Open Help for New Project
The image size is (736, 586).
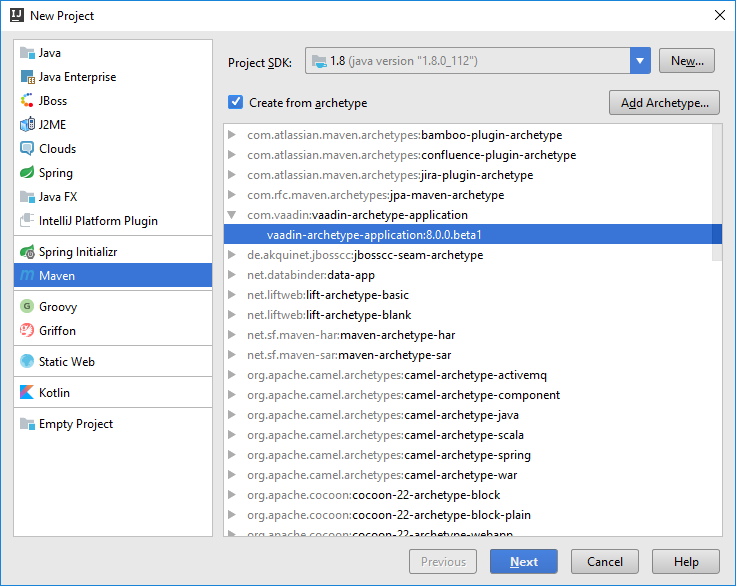point(686,562)
